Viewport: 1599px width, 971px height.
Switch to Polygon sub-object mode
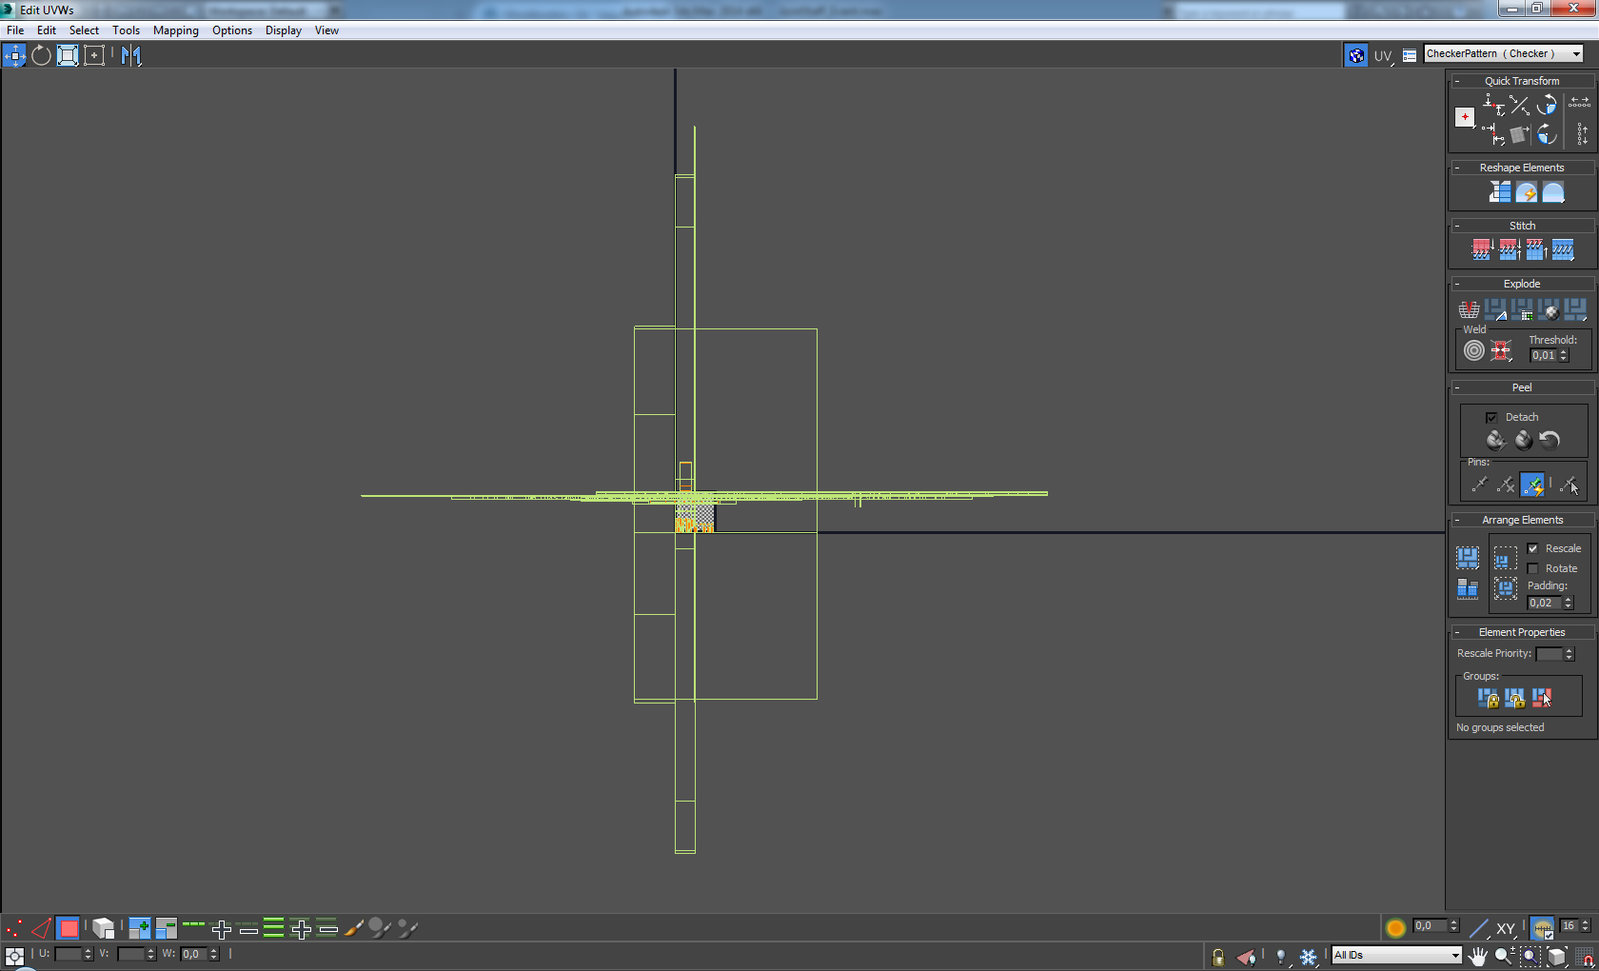point(68,929)
